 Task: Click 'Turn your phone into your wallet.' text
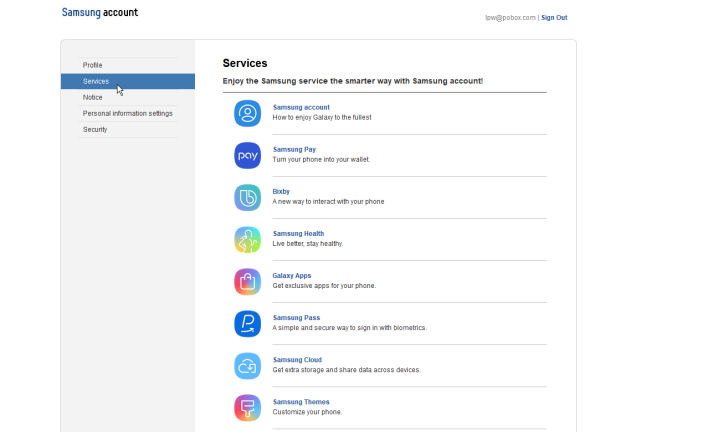[x=321, y=159]
